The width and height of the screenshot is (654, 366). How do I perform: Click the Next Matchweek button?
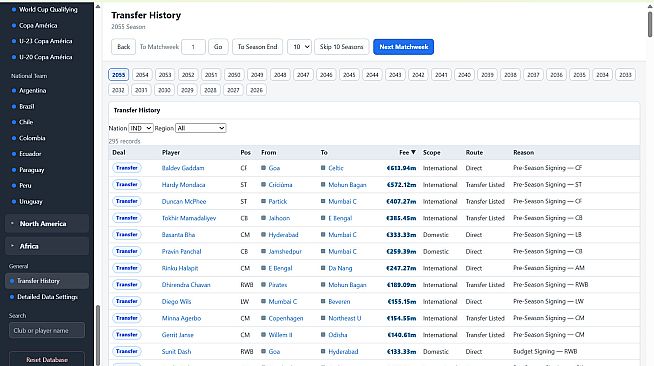tap(403, 47)
